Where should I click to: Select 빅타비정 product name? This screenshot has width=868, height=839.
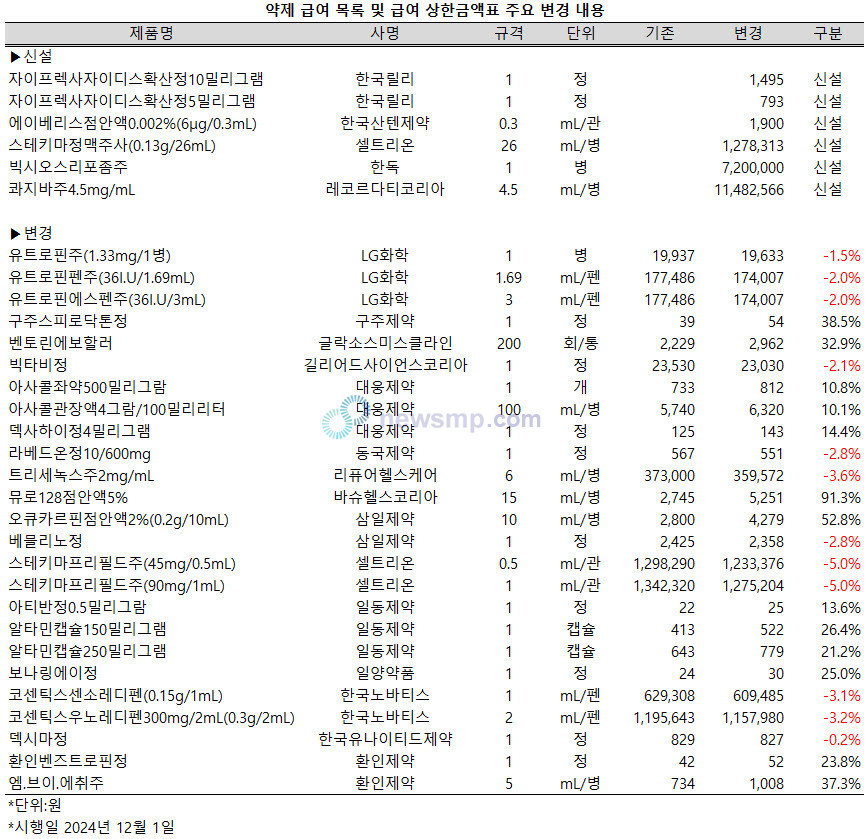click(x=38, y=365)
